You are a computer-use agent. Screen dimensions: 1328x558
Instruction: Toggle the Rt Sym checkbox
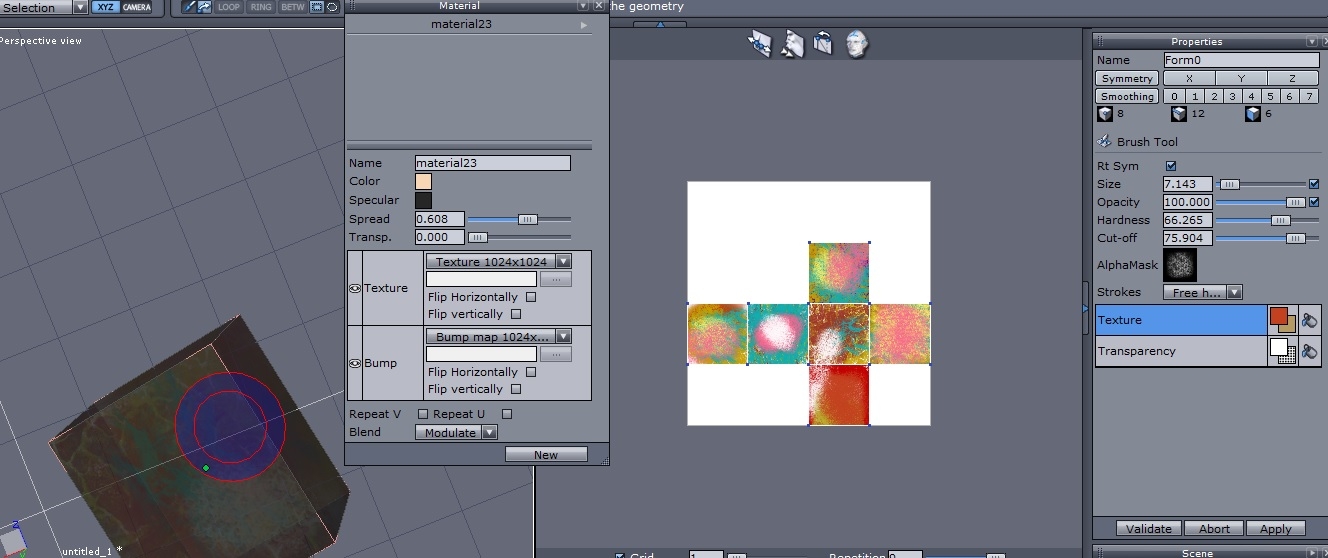[x=1171, y=166]
